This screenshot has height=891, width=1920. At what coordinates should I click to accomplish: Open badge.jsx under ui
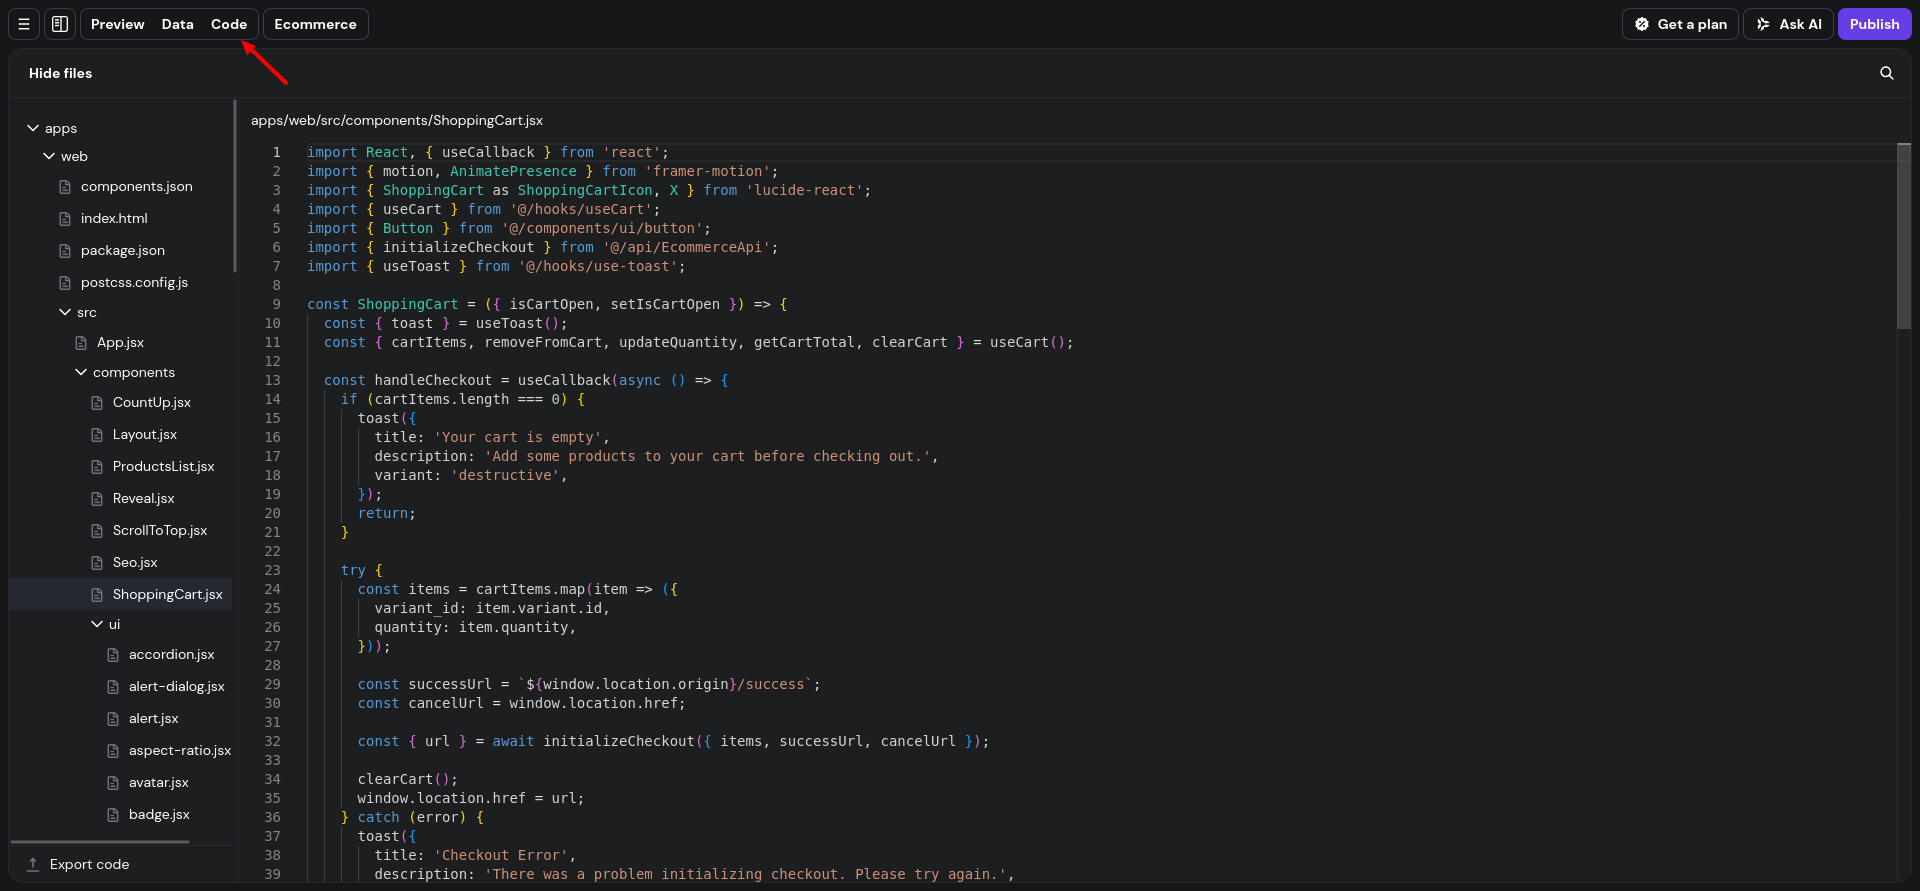pos(159,815)
